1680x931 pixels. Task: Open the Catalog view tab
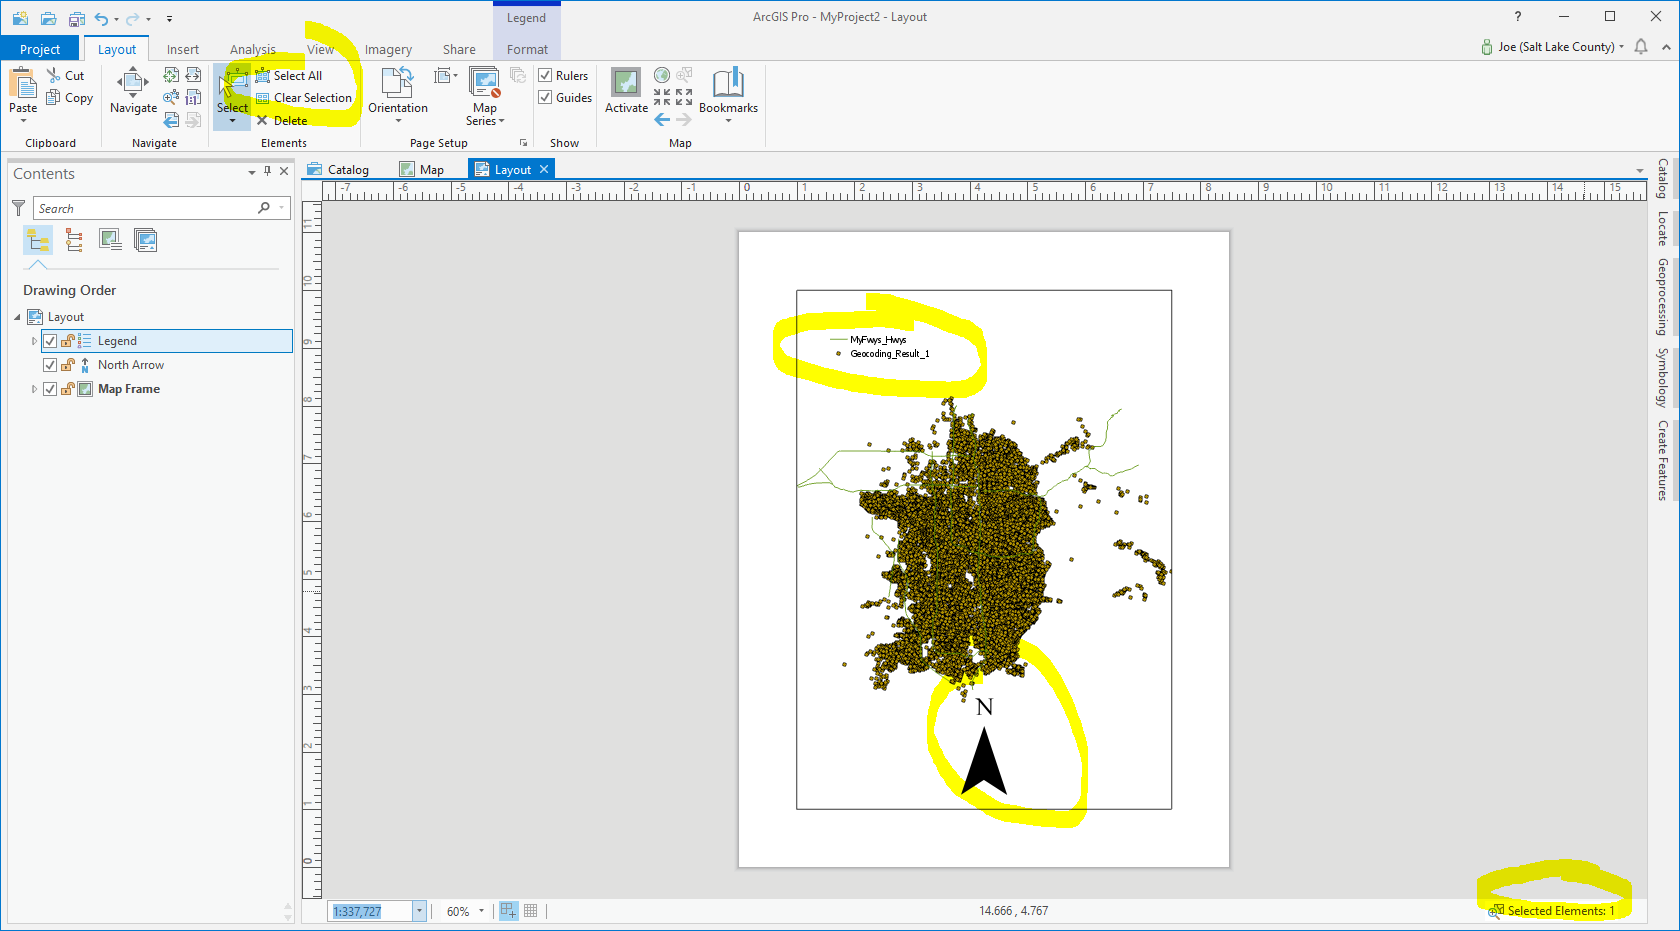point(339,170)
